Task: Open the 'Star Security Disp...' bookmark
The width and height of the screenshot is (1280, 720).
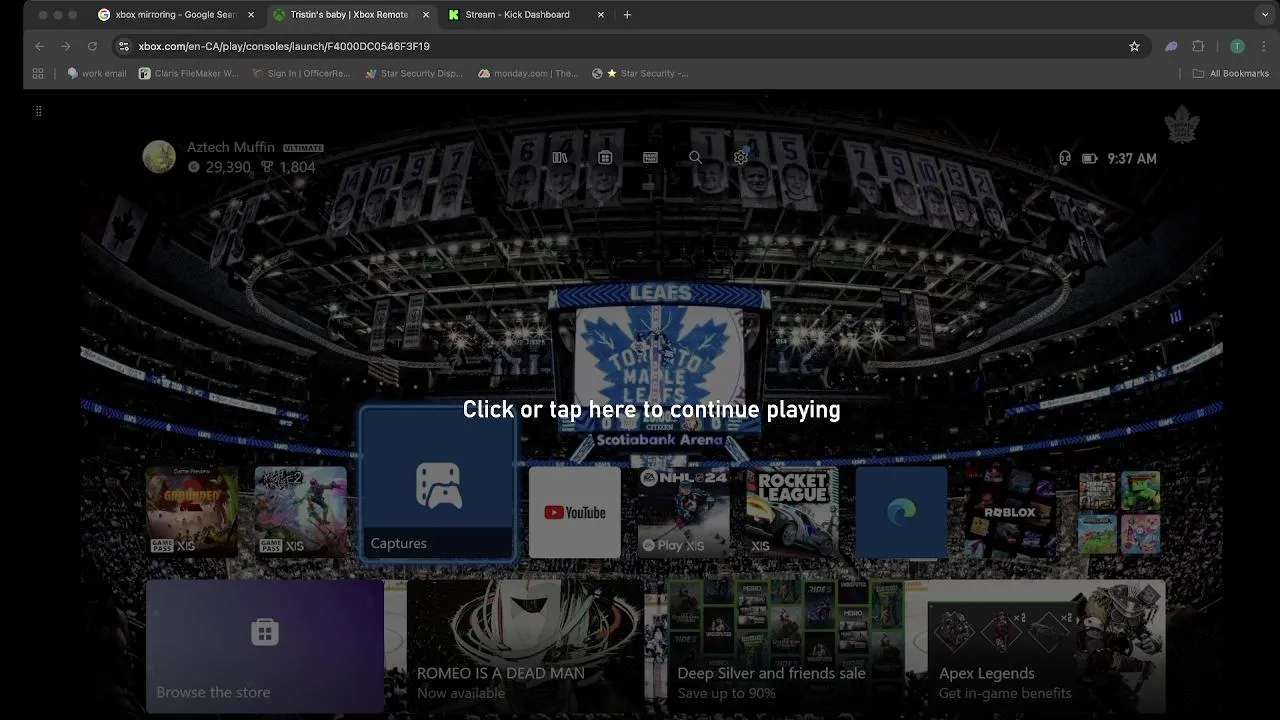Action: [x=414, y=73]
